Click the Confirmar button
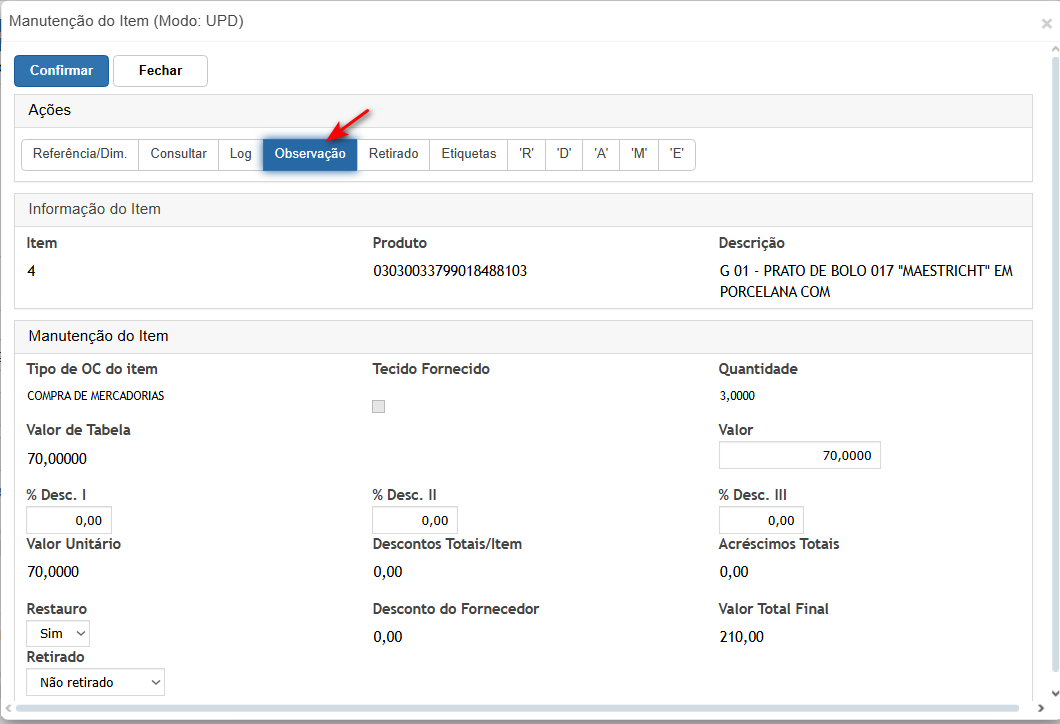Viewport: 1060px width, 724px height. [x=61, y=71]
